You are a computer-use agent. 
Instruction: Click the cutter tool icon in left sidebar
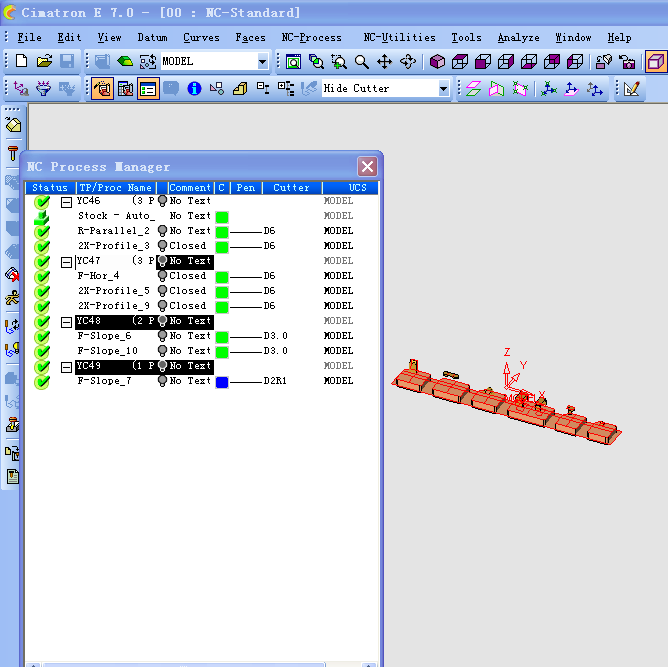13,153
